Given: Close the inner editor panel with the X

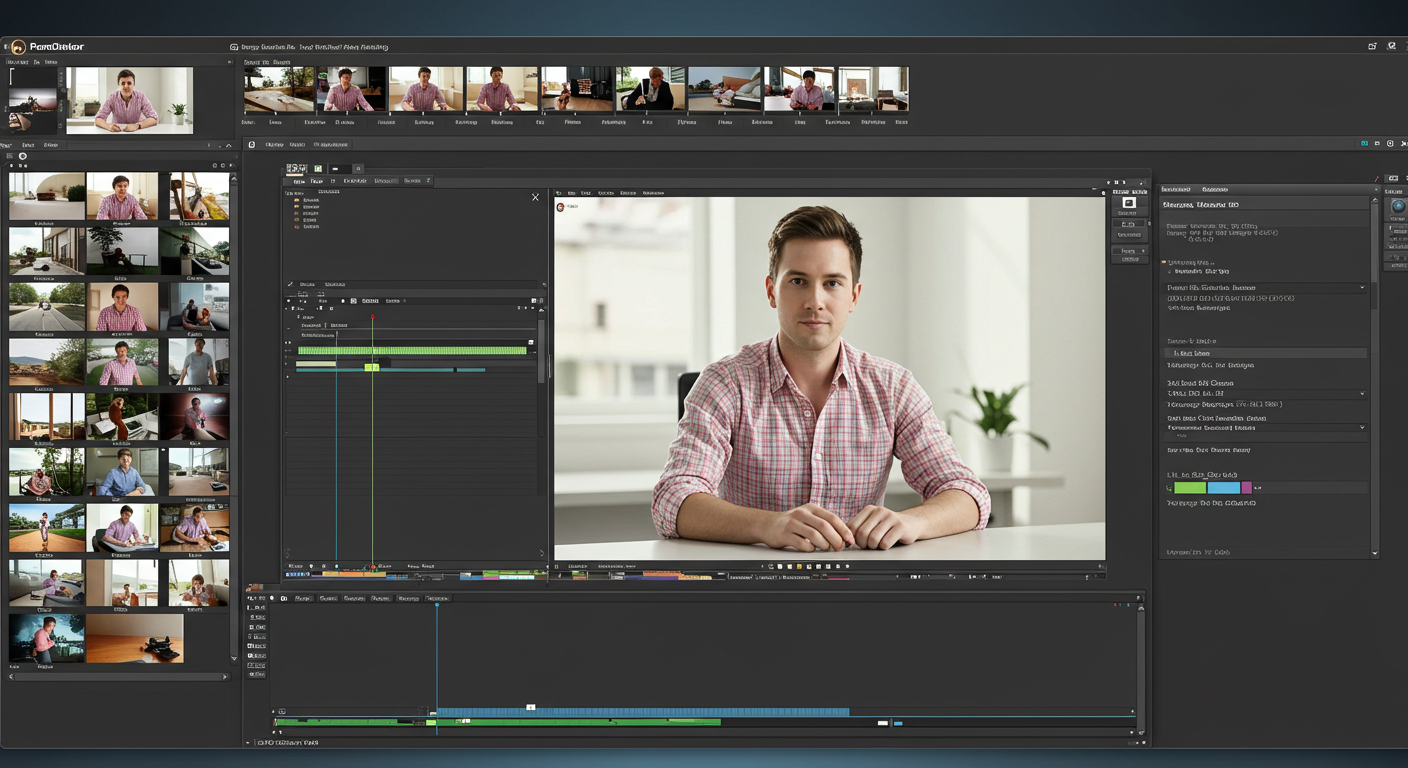Looking at the screenshot, I should click(535, 197).
